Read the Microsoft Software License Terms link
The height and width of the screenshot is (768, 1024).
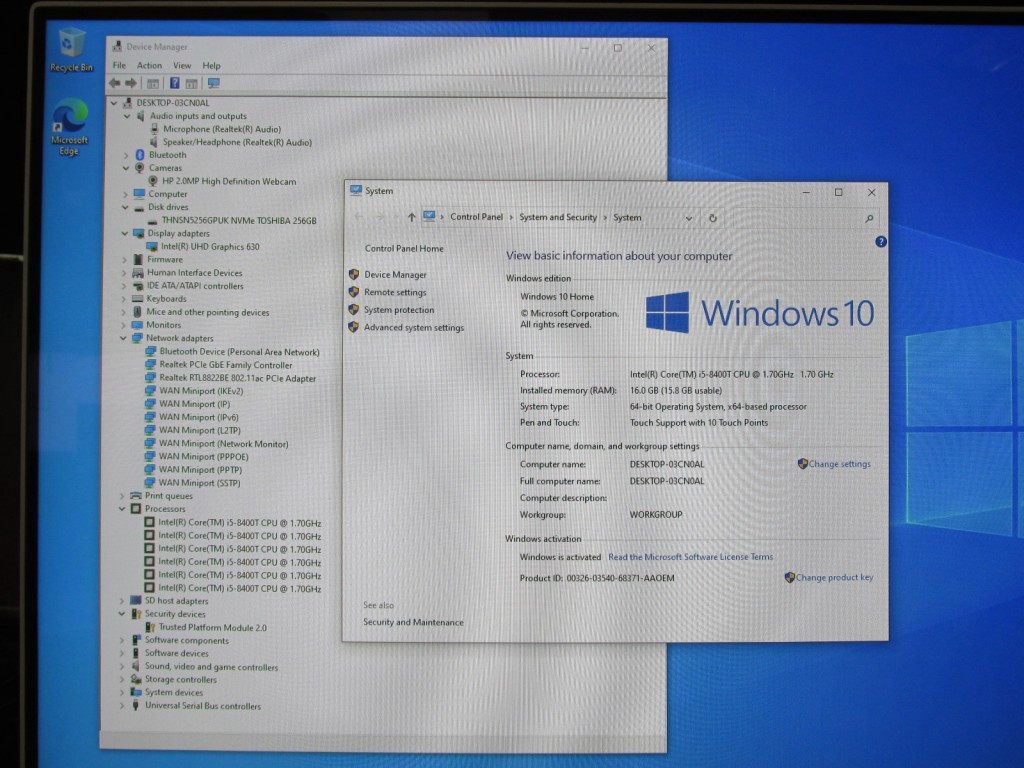pyautogui.click(x=690, y=557)
